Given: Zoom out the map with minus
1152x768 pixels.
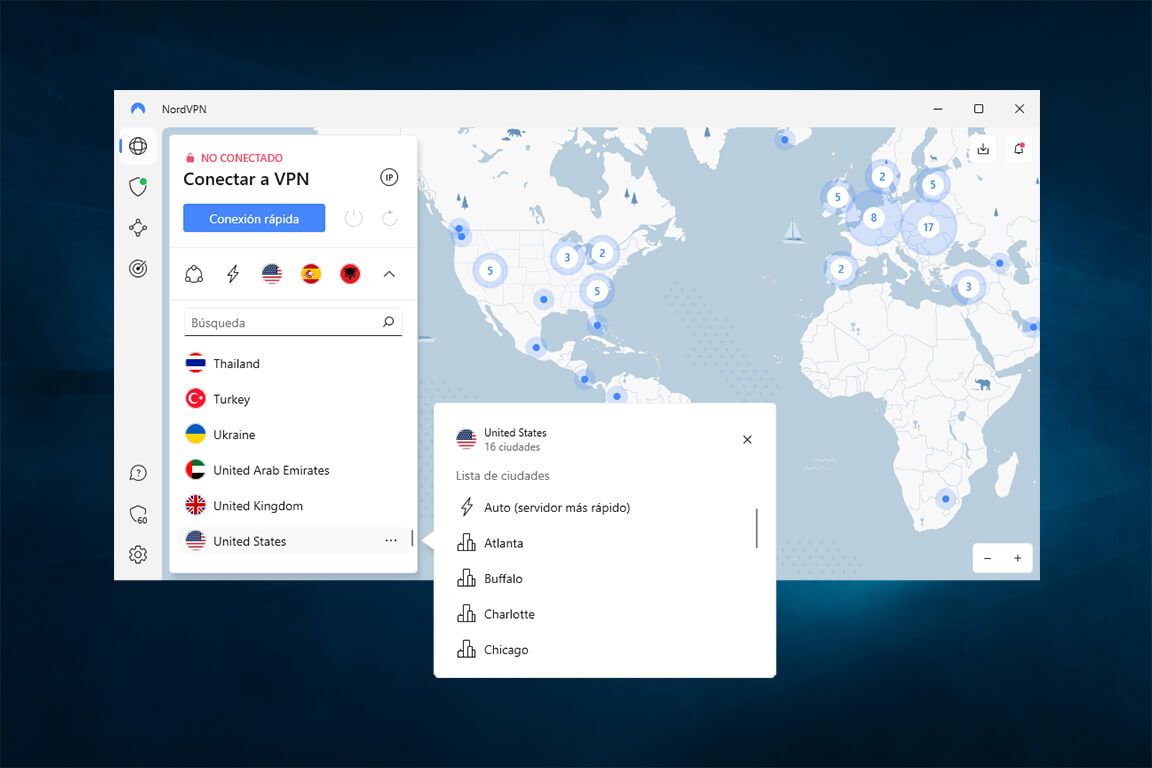Looking at the screenshot, I should tap(987, 559).
